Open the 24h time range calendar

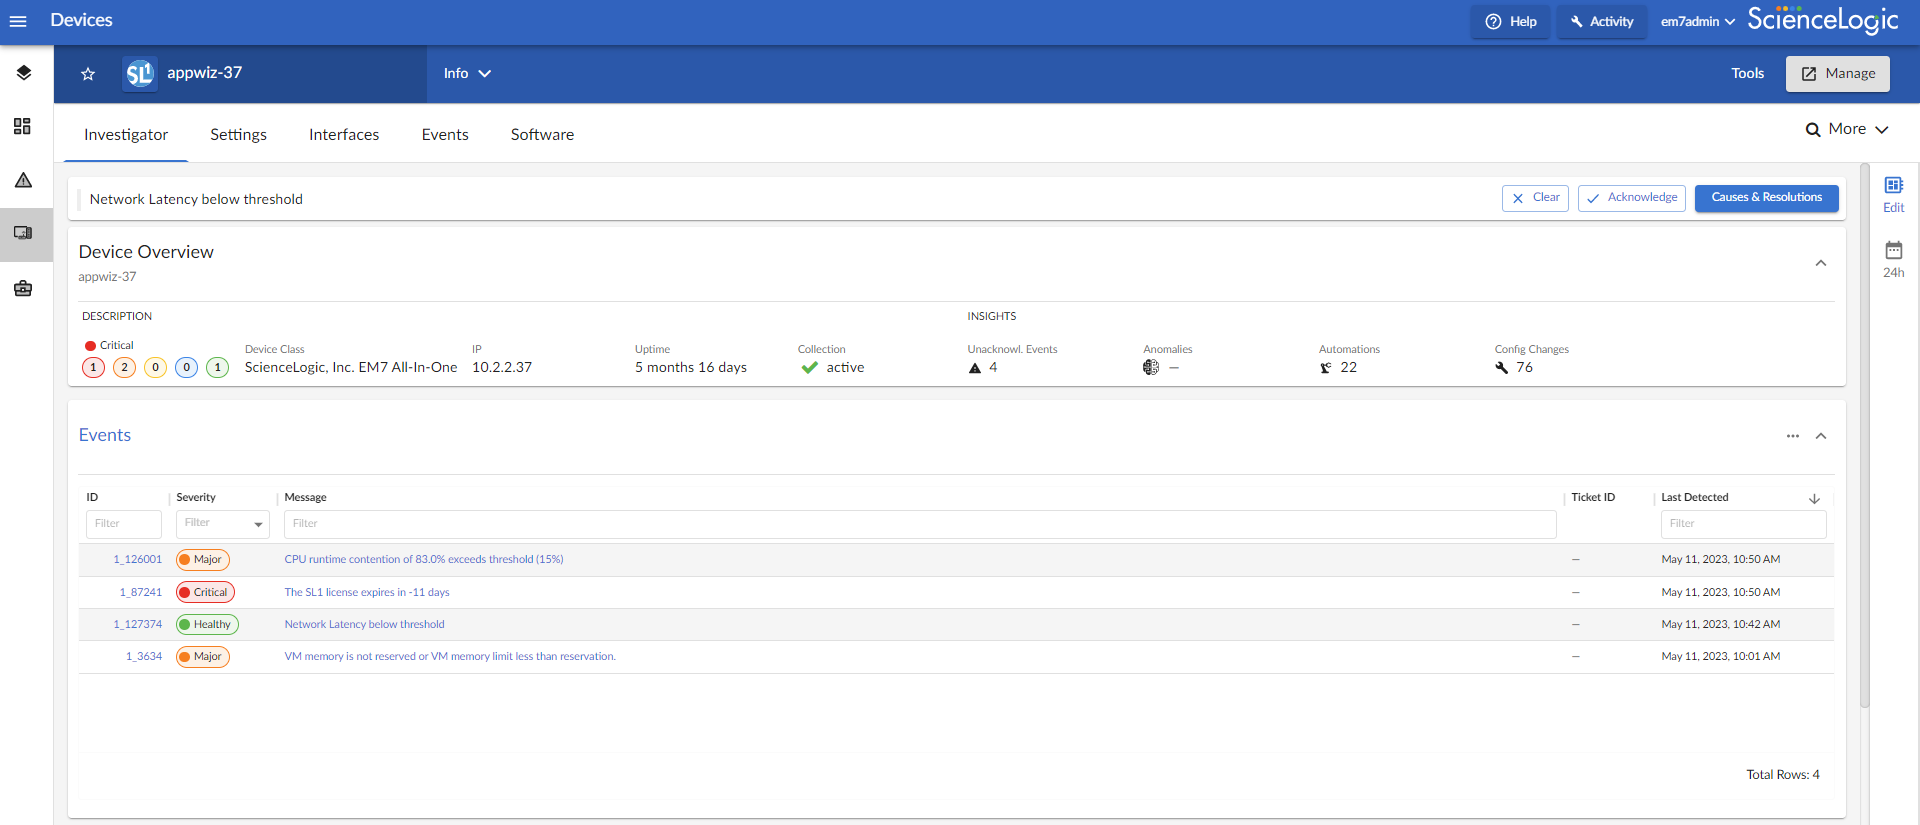(1893, 258)
